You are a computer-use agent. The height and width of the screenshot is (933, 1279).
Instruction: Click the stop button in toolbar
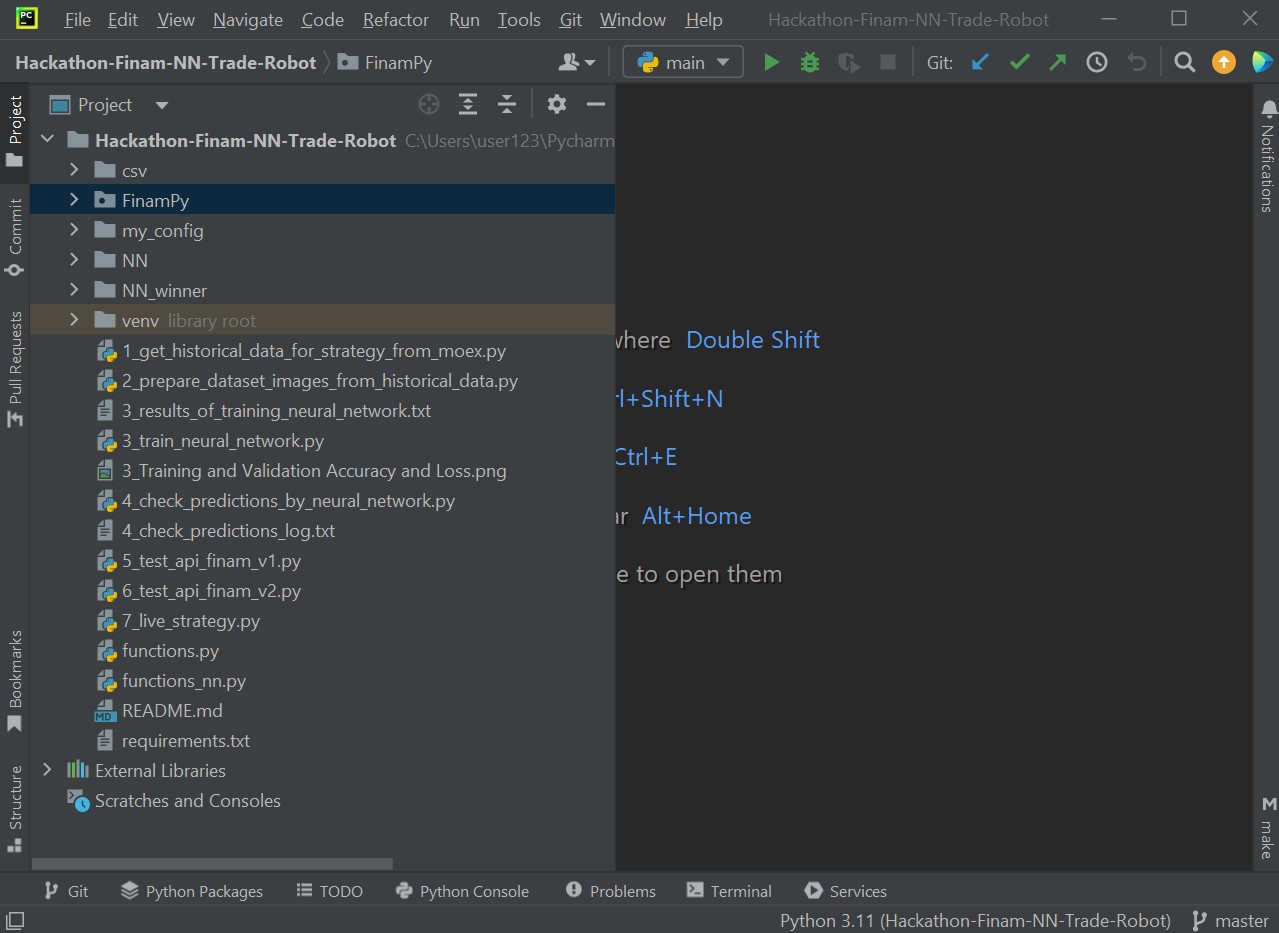pos(887,62)
